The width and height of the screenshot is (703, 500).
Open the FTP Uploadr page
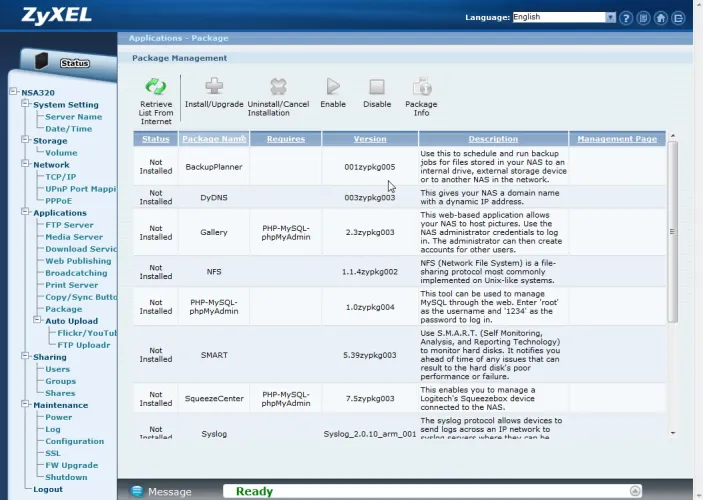point(84,345)
